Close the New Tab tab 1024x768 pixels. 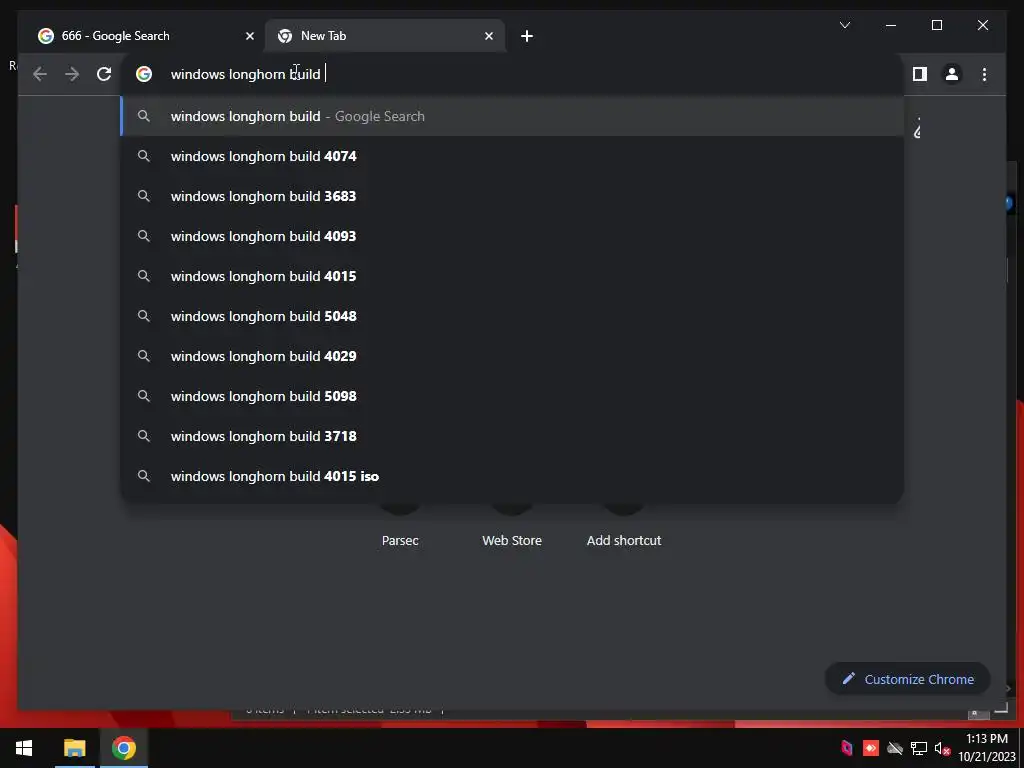point(488,36)
